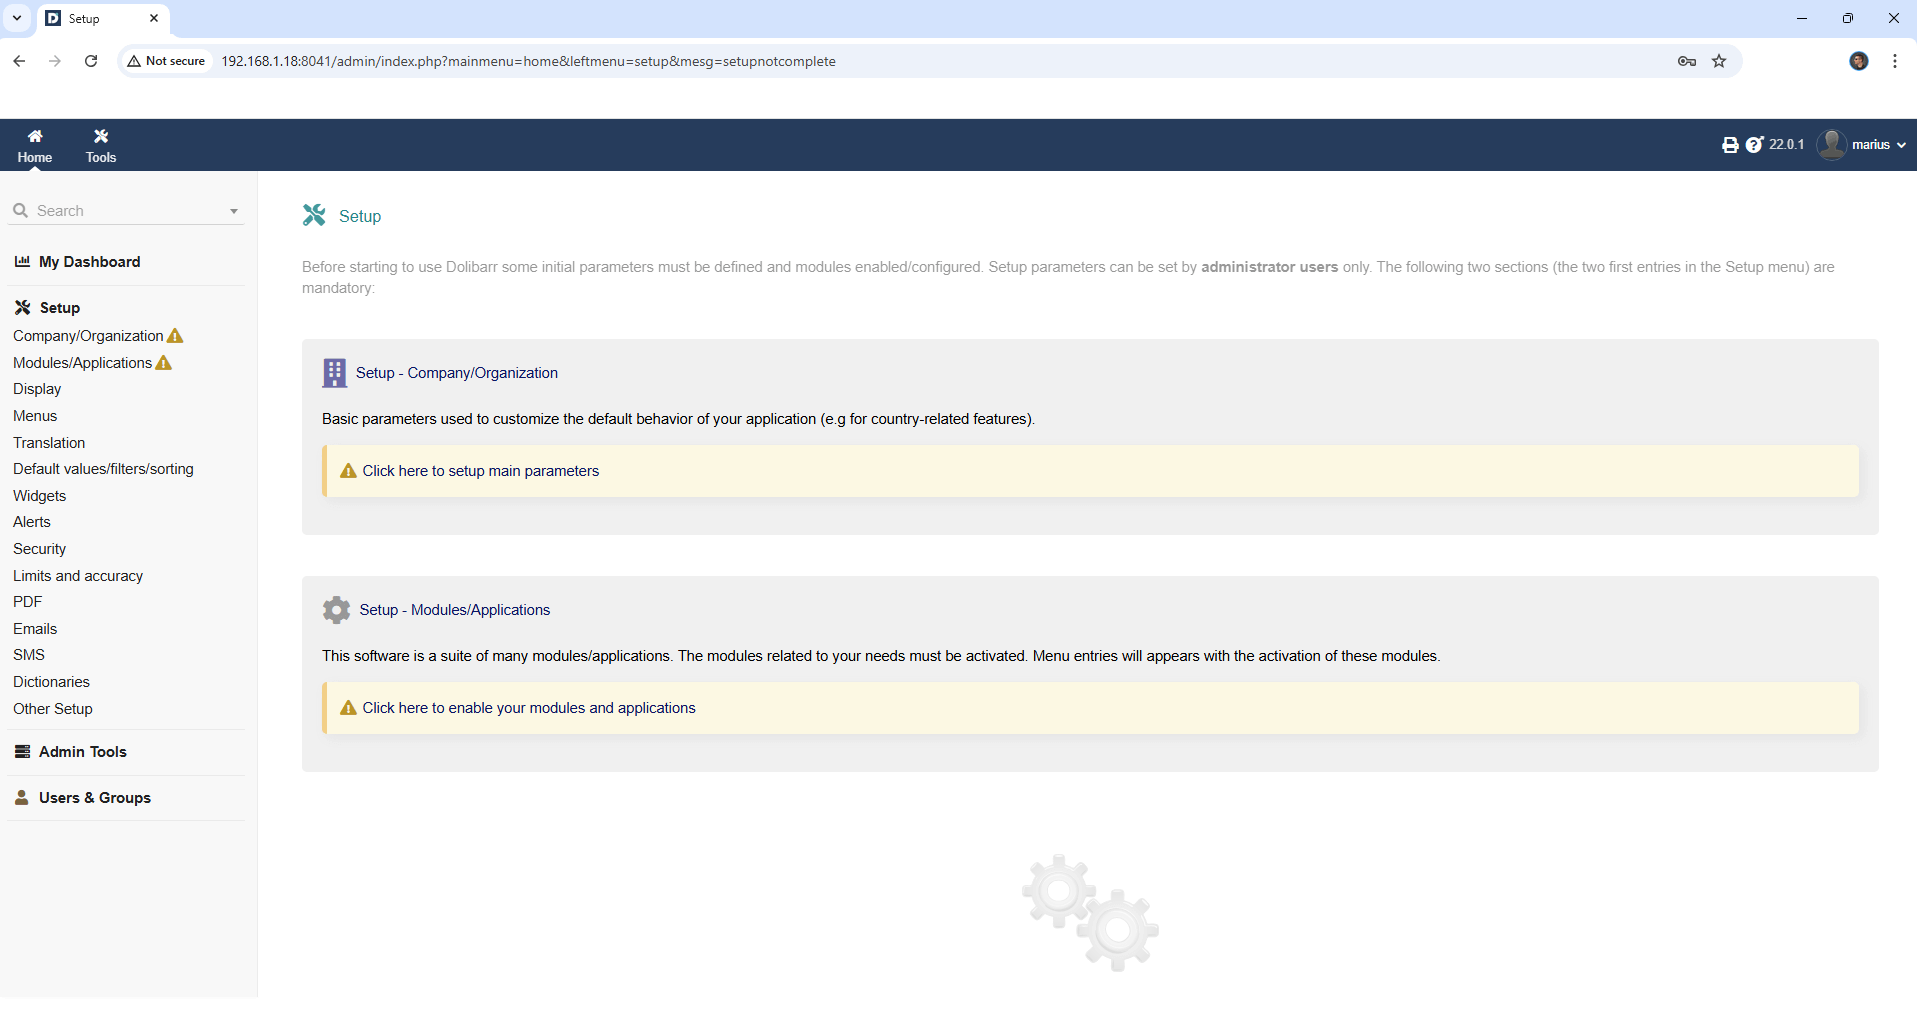1917x1019 pixels.
Task: Open the search box dropdown arrow
Action: (234, 211)
